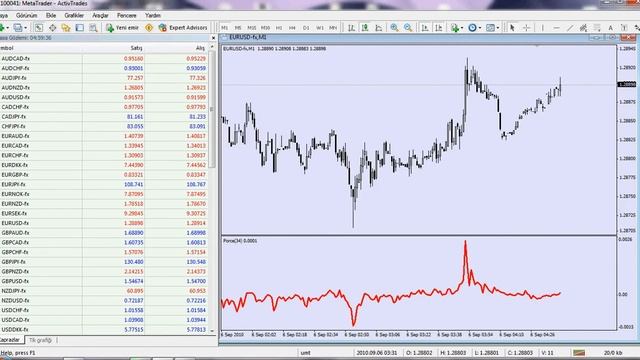Sort symbols by the Alış column header
The image size is (640, 360).
(200, 48)
